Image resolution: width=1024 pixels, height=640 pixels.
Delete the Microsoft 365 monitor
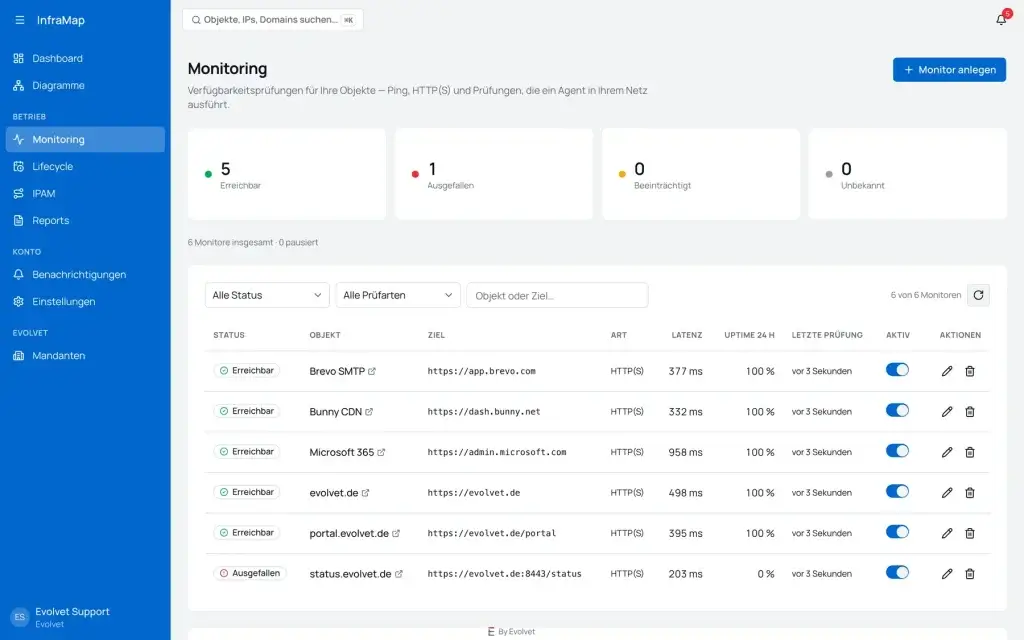tap(970, 452)
